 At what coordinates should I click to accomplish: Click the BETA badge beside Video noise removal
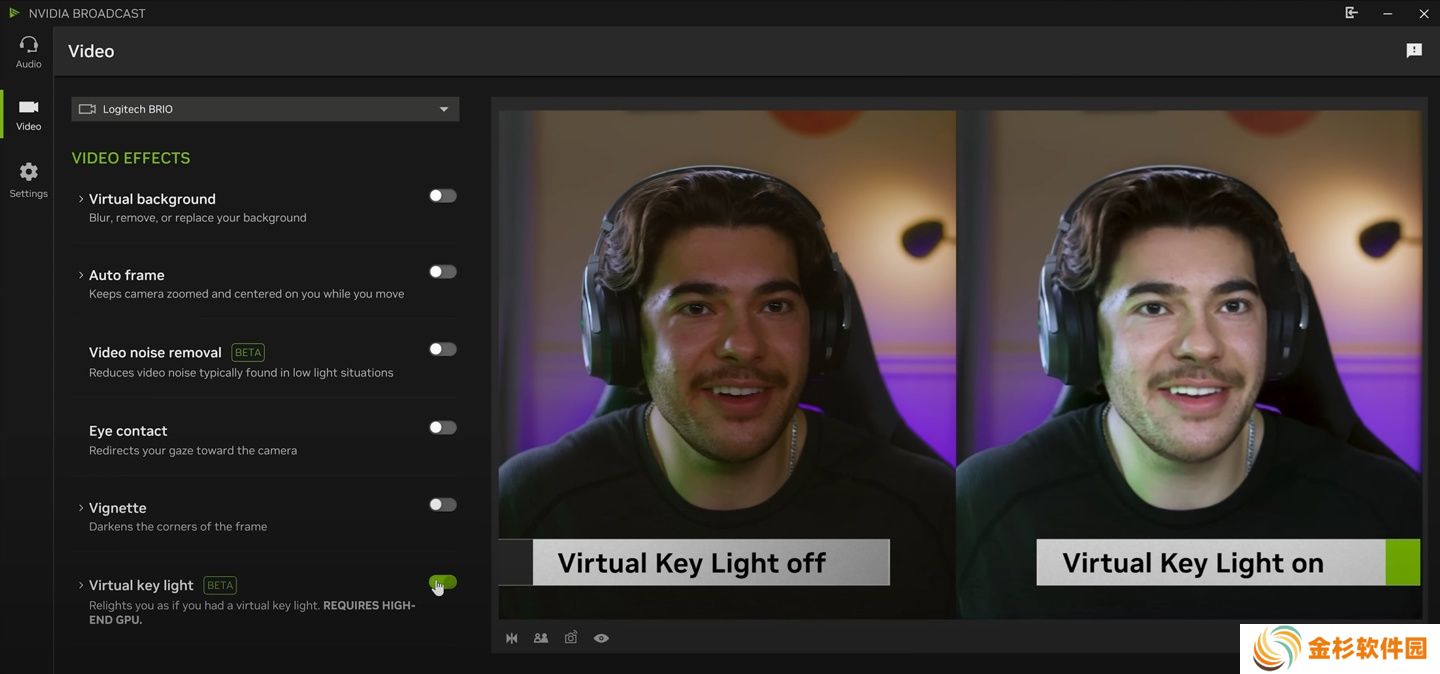coord(248,352)
